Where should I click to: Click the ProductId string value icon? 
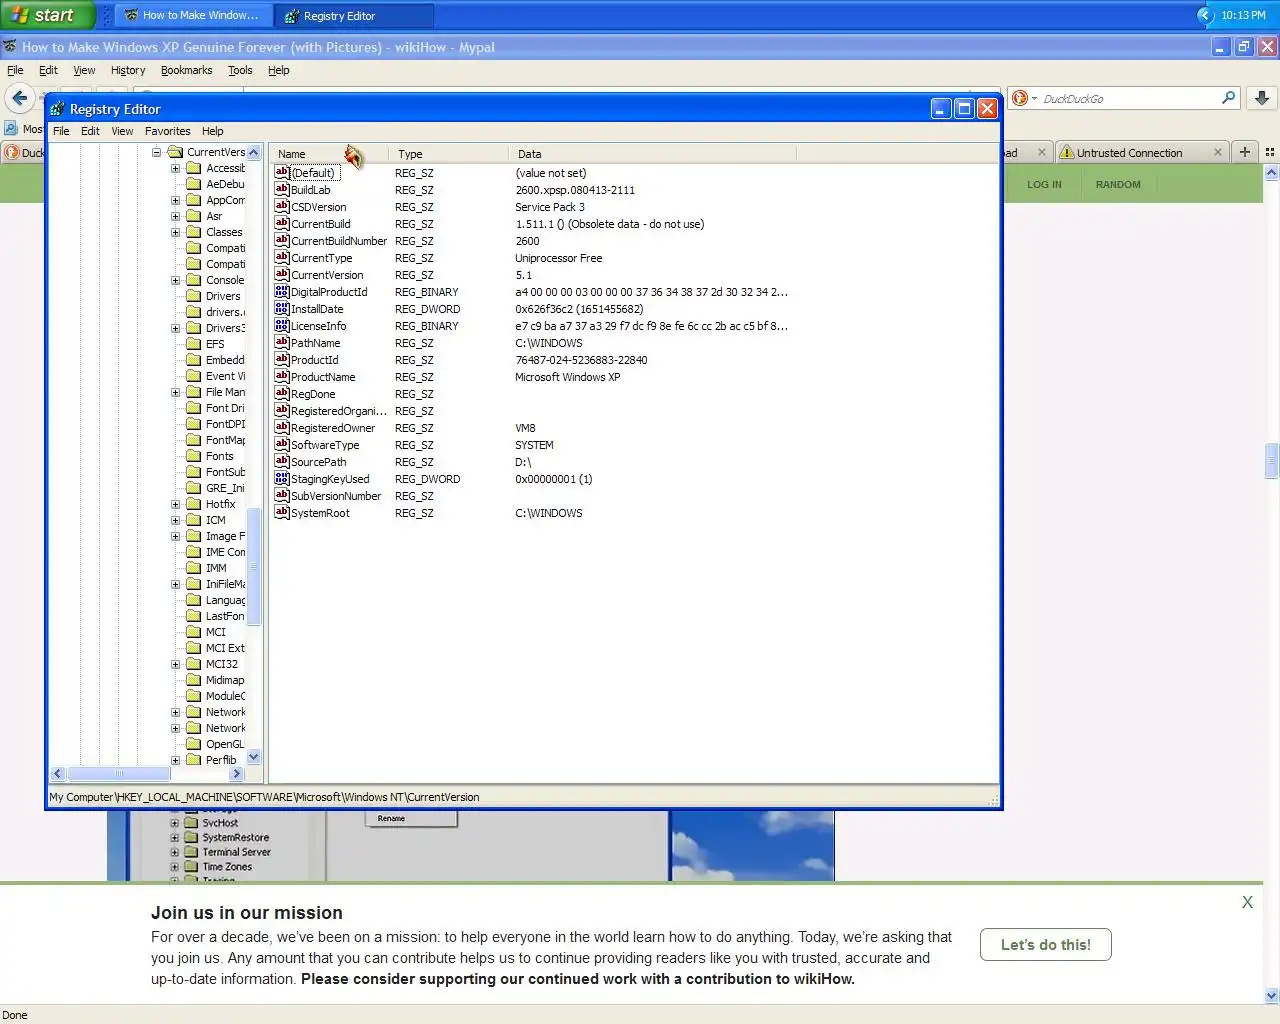click(282, 359)
